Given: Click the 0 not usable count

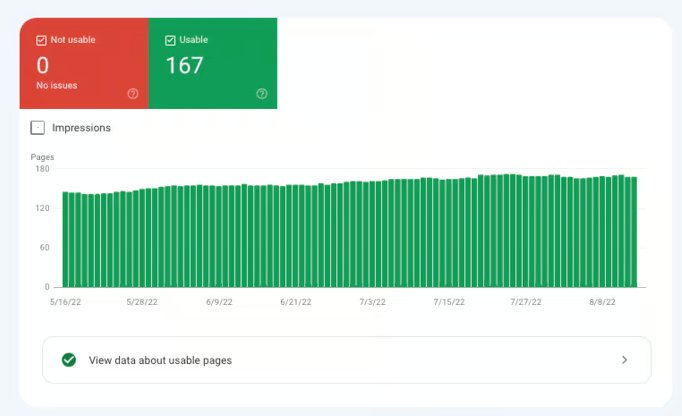Looking at the screenshot, I should coord(43,66).
